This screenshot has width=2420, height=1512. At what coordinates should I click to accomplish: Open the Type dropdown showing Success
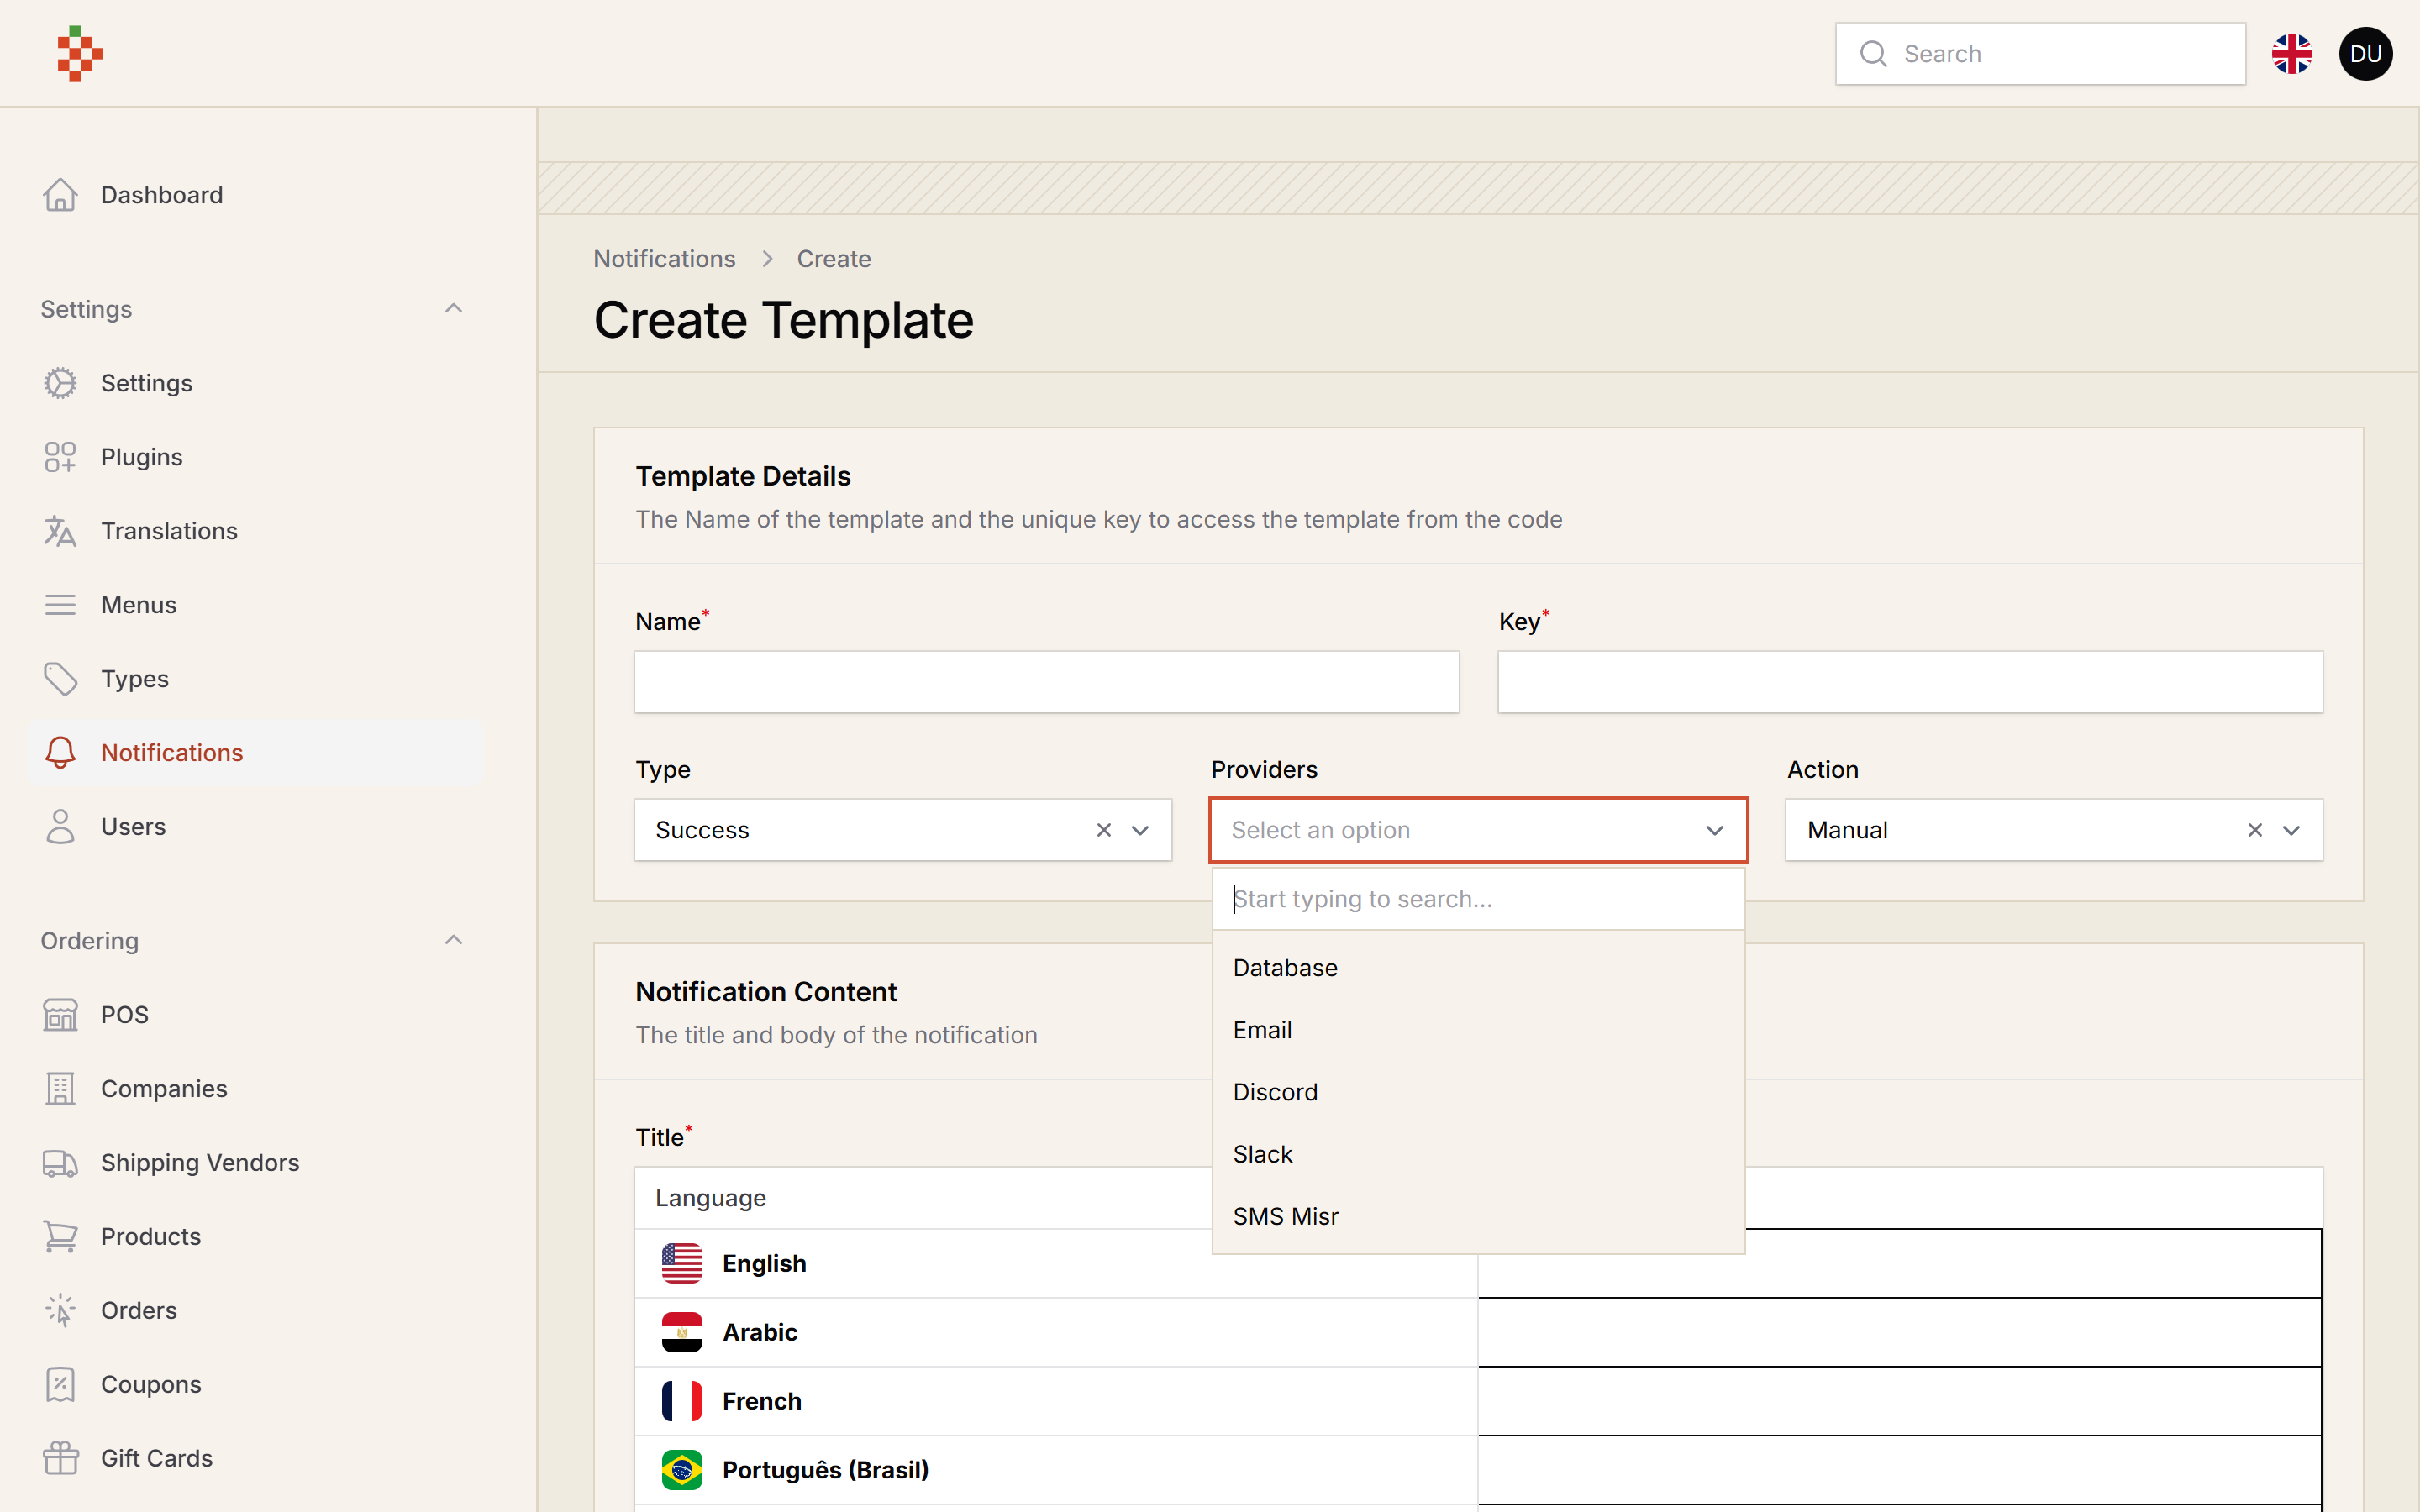[903, 830]
